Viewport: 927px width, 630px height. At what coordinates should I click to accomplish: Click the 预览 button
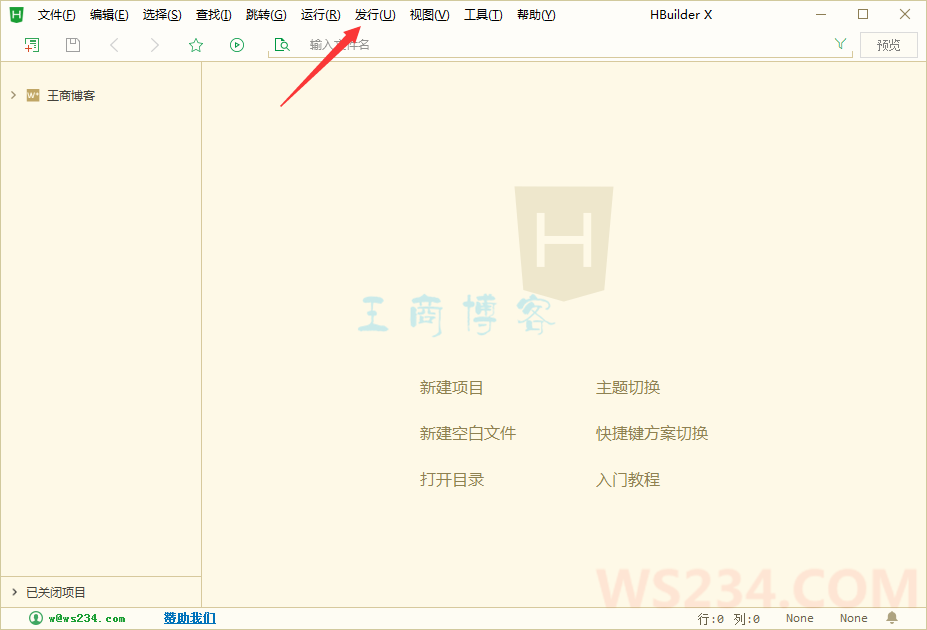pyautogui.click(x=889, y=45)
